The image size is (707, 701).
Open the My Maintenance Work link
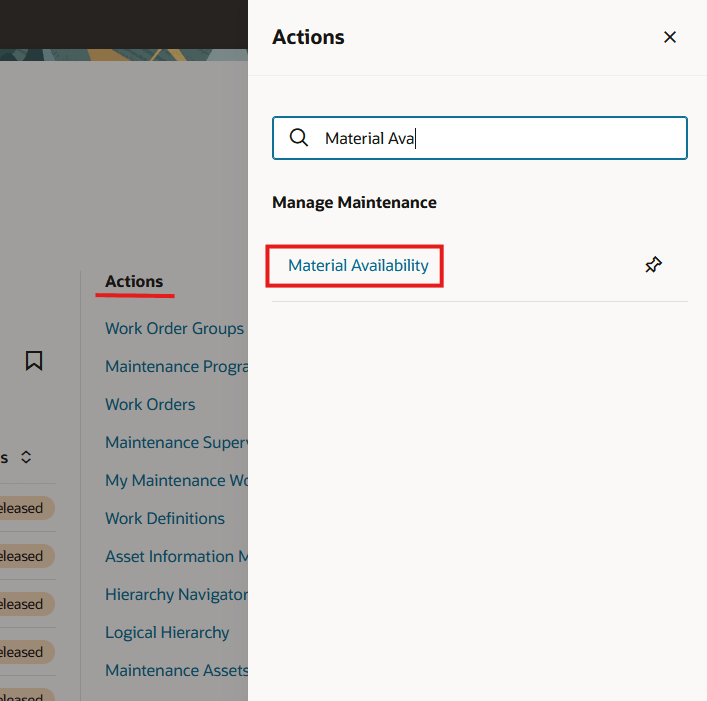(x=176, y=481)
